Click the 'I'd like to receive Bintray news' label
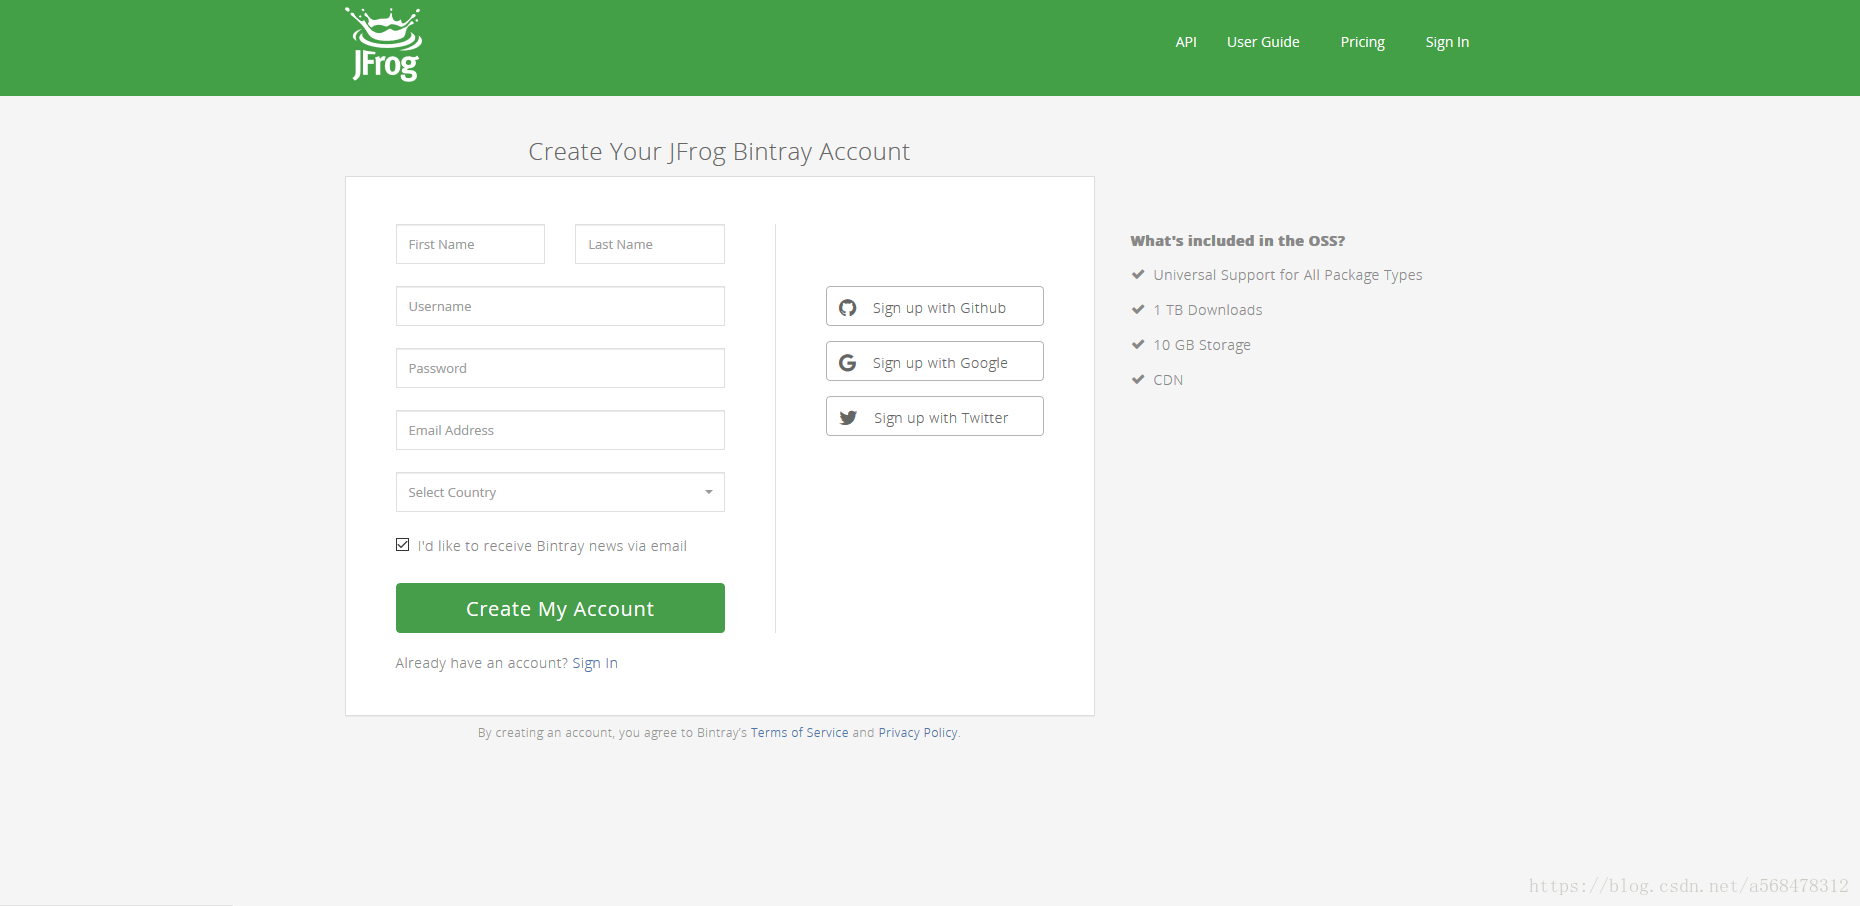 [552, 546]
